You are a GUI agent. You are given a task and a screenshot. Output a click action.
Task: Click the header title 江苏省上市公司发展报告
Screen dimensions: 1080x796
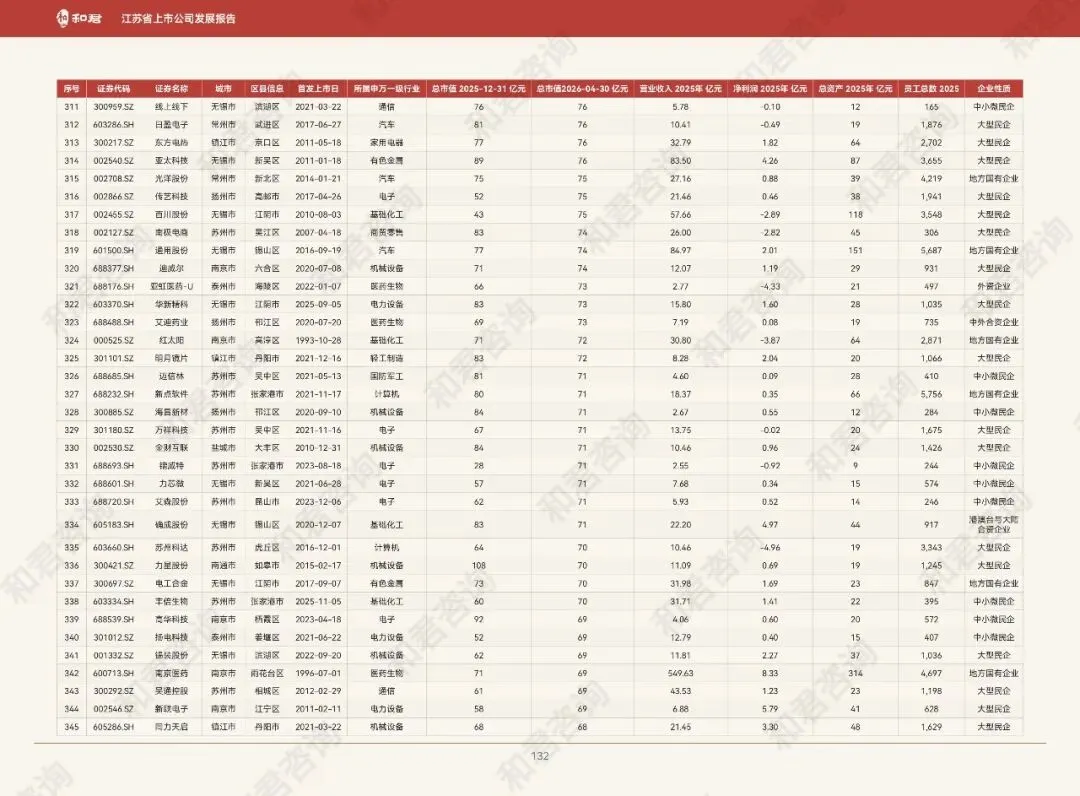tap(178, 19)
